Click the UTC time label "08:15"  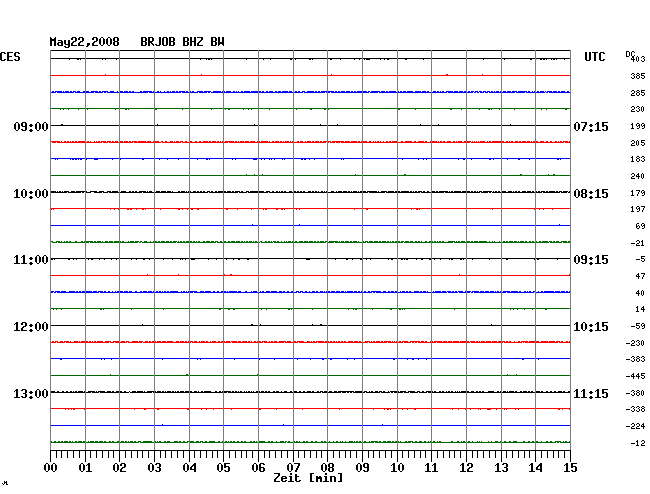tap(591, 194)
